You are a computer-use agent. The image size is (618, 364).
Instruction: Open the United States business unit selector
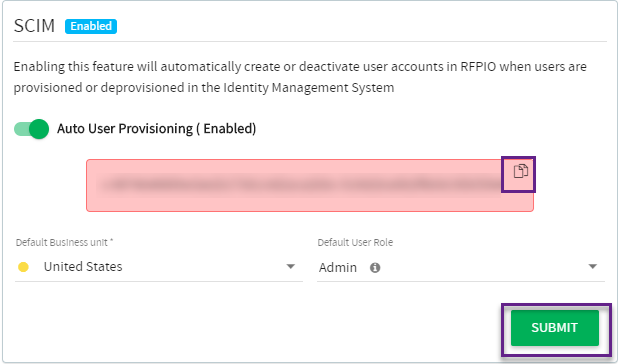159,267
